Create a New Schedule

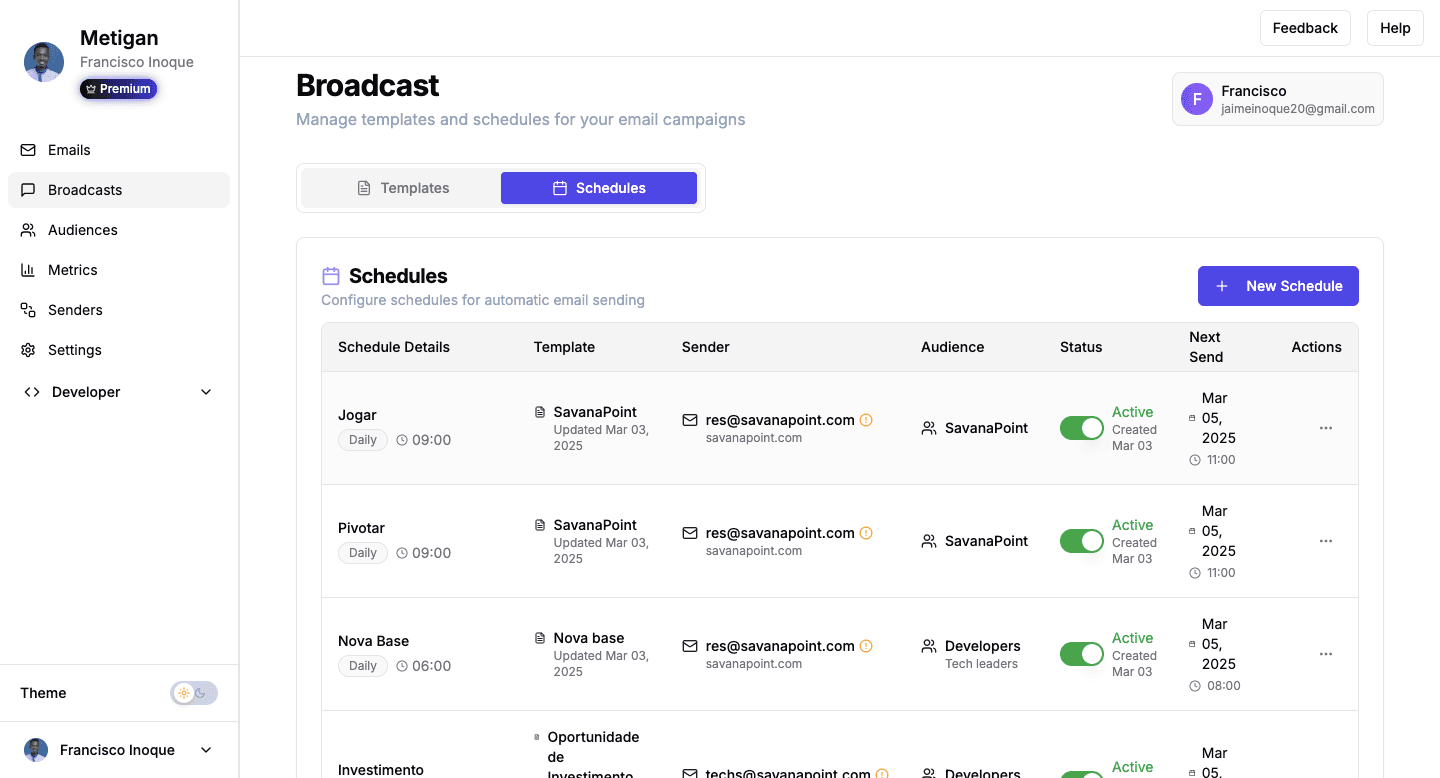pos(1278,286)
